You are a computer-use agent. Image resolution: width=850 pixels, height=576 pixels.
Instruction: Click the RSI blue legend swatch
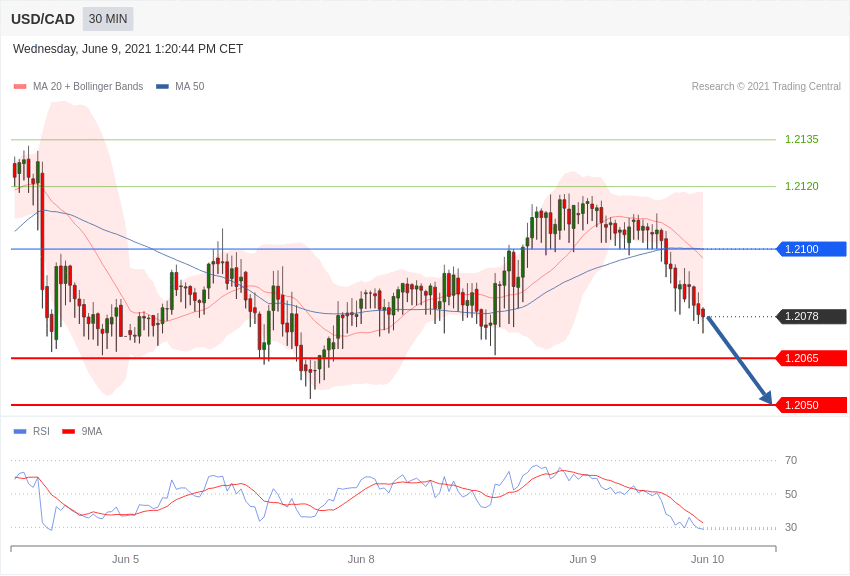(x=20, y=432)
